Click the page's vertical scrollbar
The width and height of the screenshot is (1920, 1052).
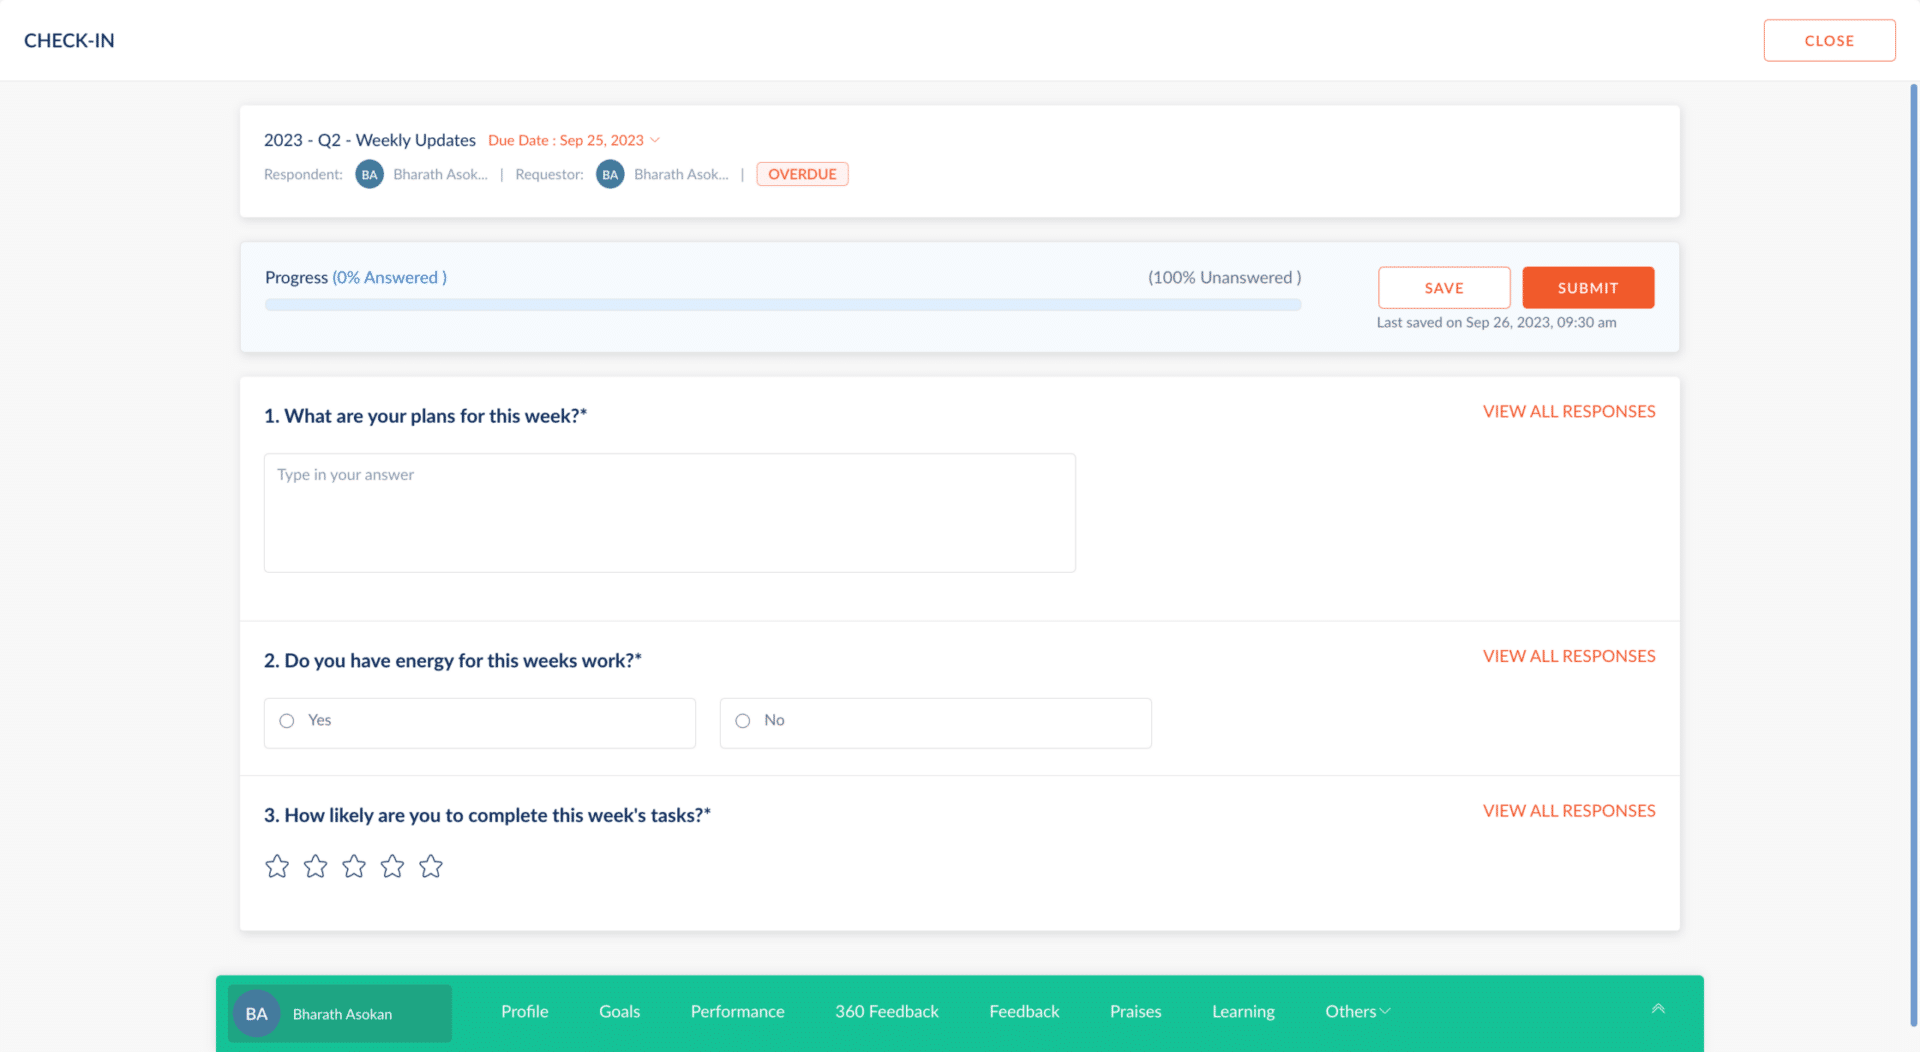point(1913,555)
